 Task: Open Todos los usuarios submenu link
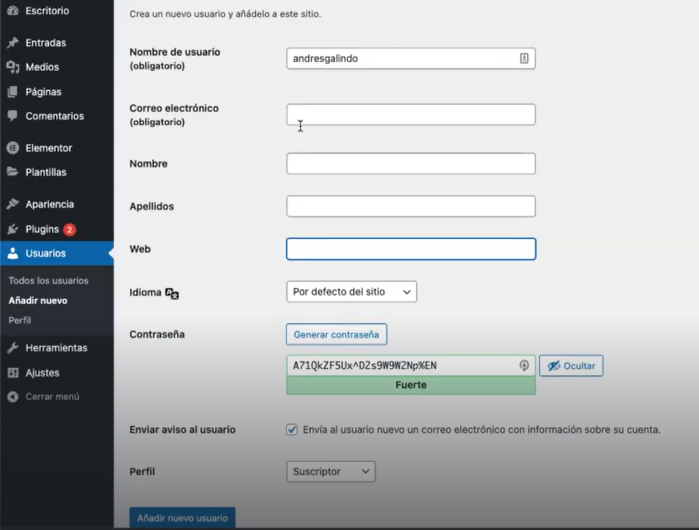48,280
